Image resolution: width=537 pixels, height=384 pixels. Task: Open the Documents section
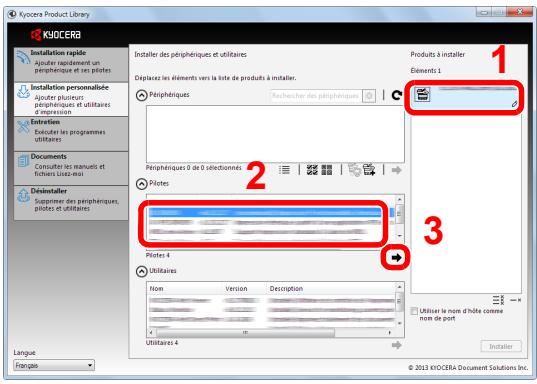(71, 168)
